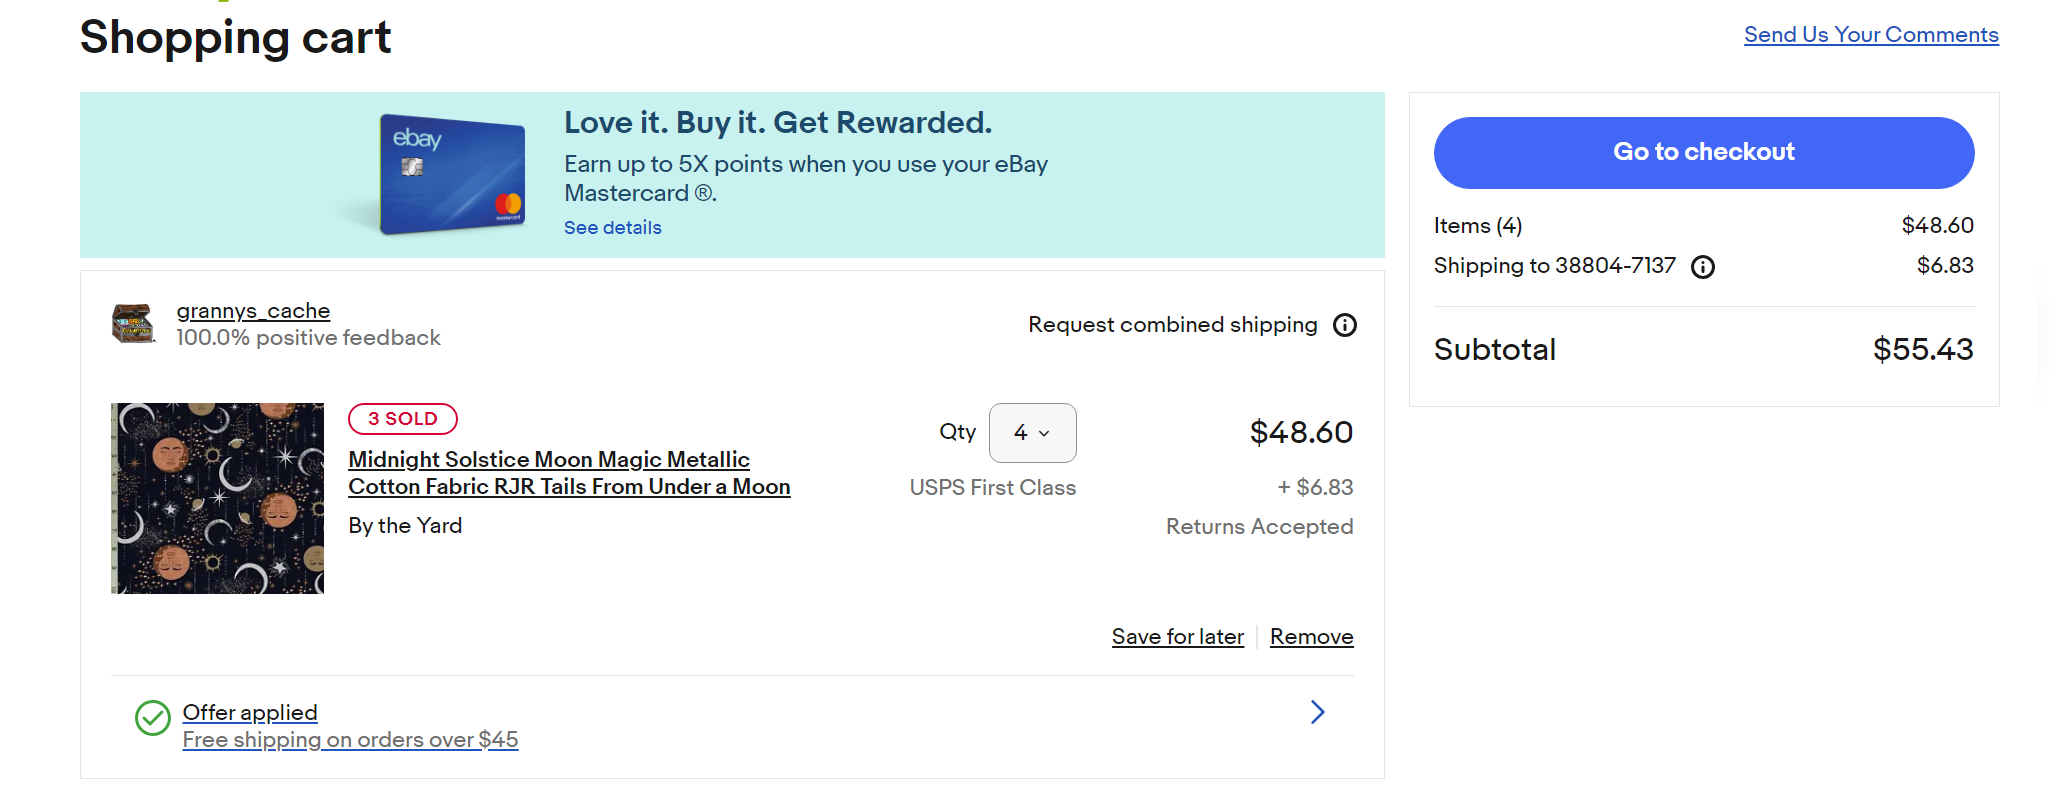Click Save for later on the fabric
Viewport: 2049px width, 799px height.
coord(1177,637)
